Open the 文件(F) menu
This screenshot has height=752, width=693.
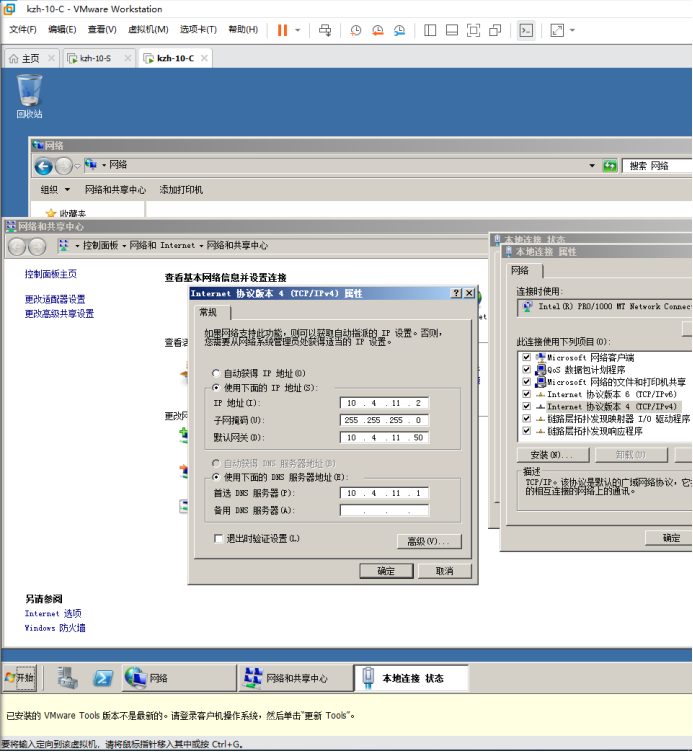click(23, 30)
